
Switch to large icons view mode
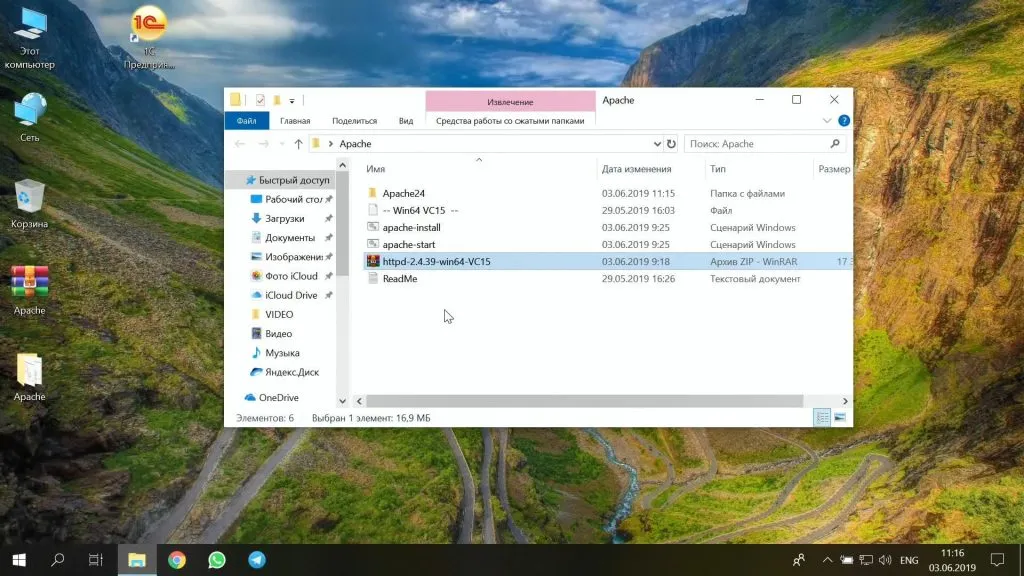point(840,417)
